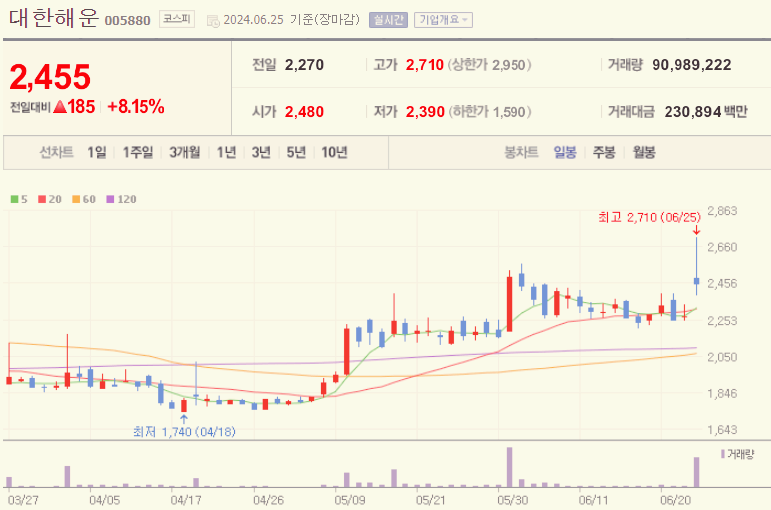The width and height of the screenshot is (771, 510).
Task: Switch to 월봉 candlestick chart
Action: 644,152
